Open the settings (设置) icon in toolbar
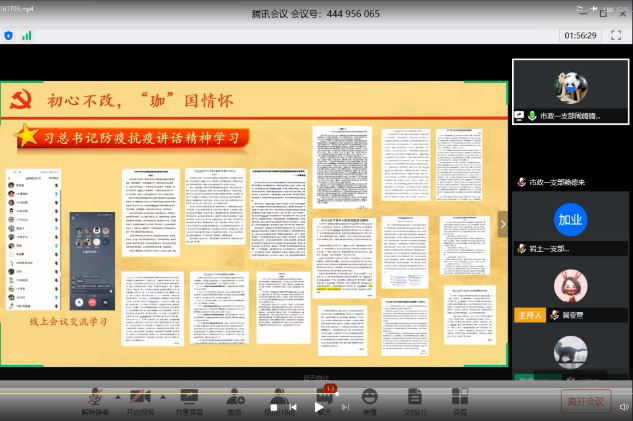The height and width of the screenshot is (421, 633). (459, 399)
